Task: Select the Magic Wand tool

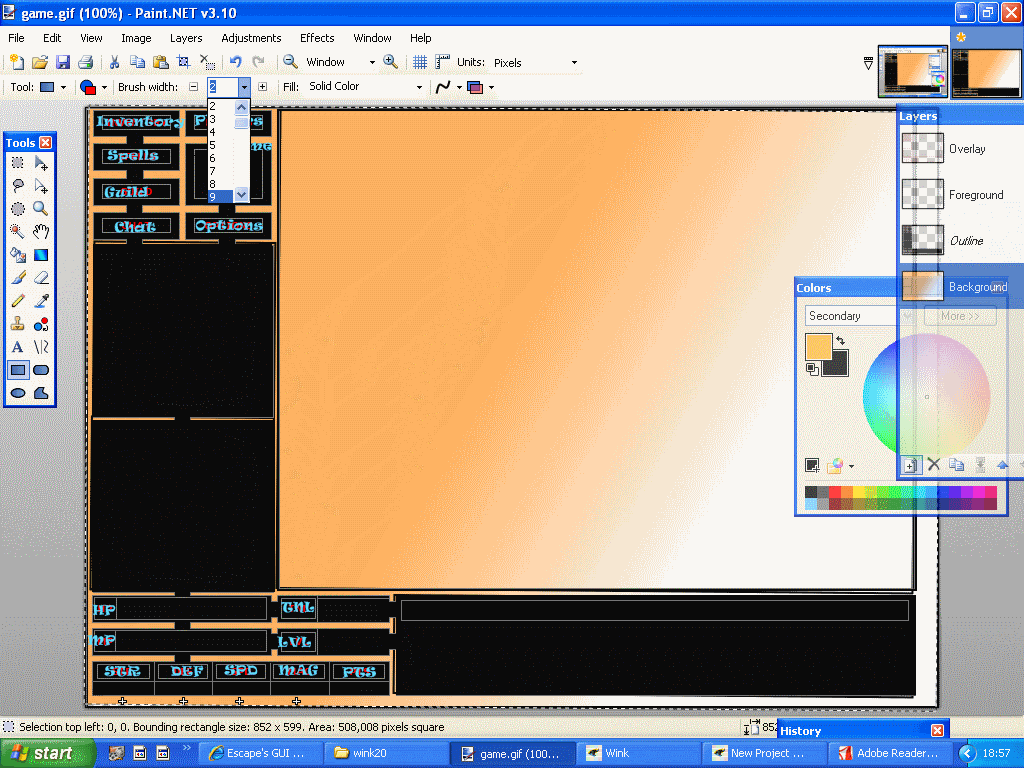Action: click(x=18, y=232)
